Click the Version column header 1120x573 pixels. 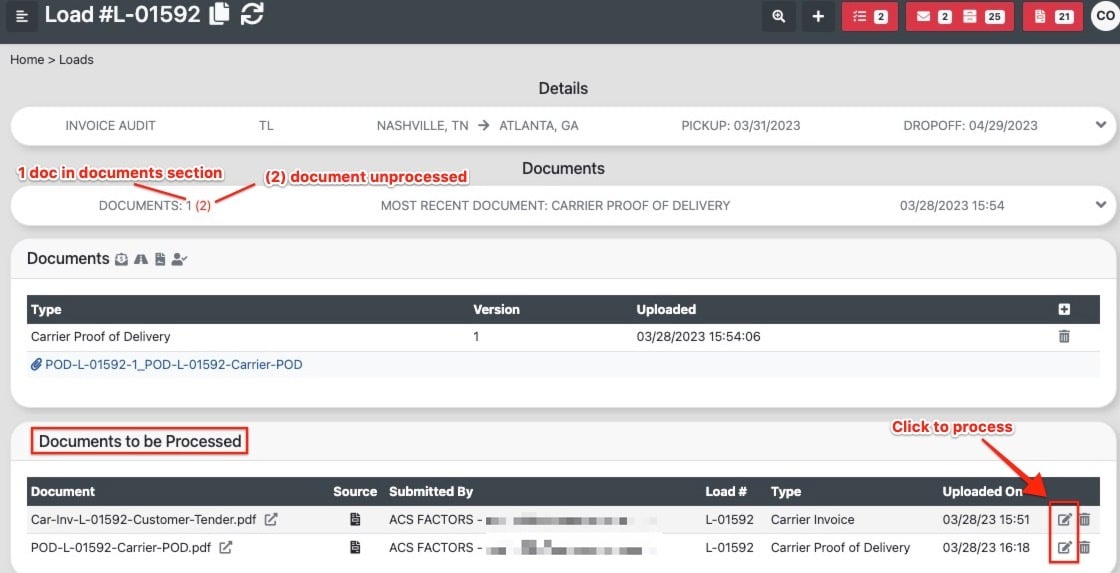(496, 309)
